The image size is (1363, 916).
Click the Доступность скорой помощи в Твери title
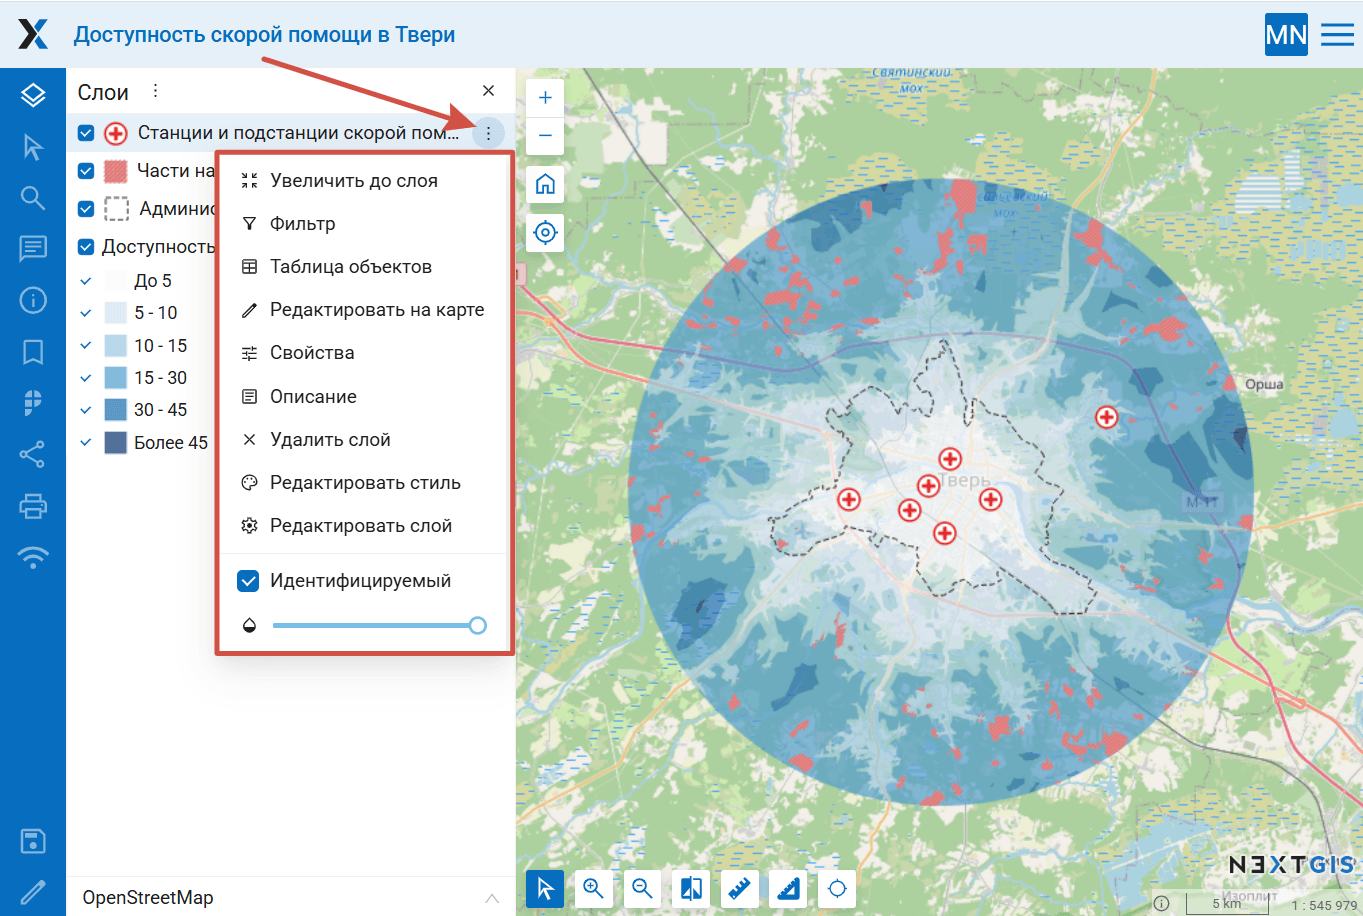(264, 35)
